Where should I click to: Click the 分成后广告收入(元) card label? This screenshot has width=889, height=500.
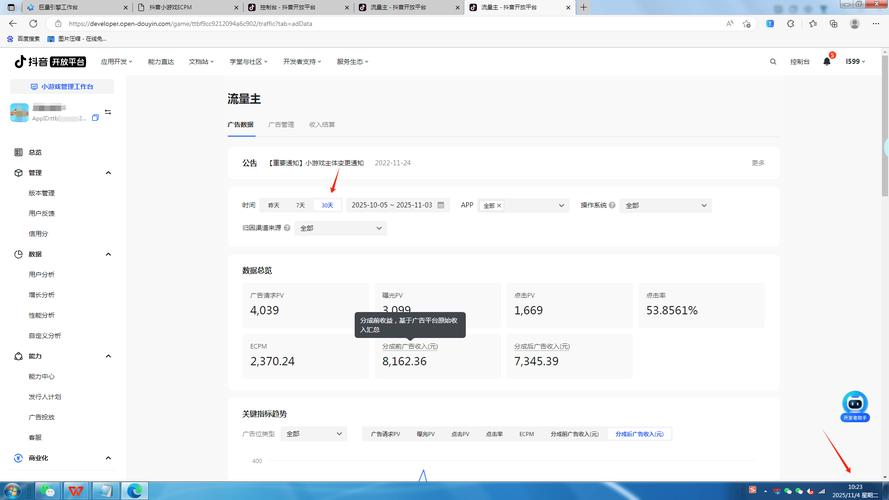tap(541, 346)
